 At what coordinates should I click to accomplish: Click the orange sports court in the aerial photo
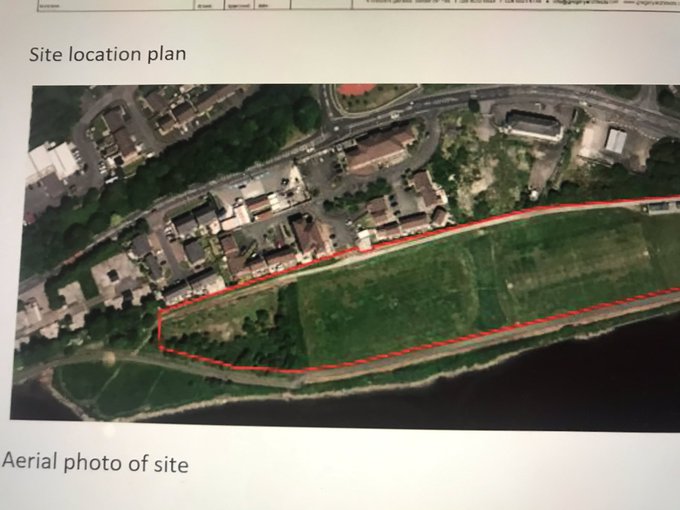356,89
